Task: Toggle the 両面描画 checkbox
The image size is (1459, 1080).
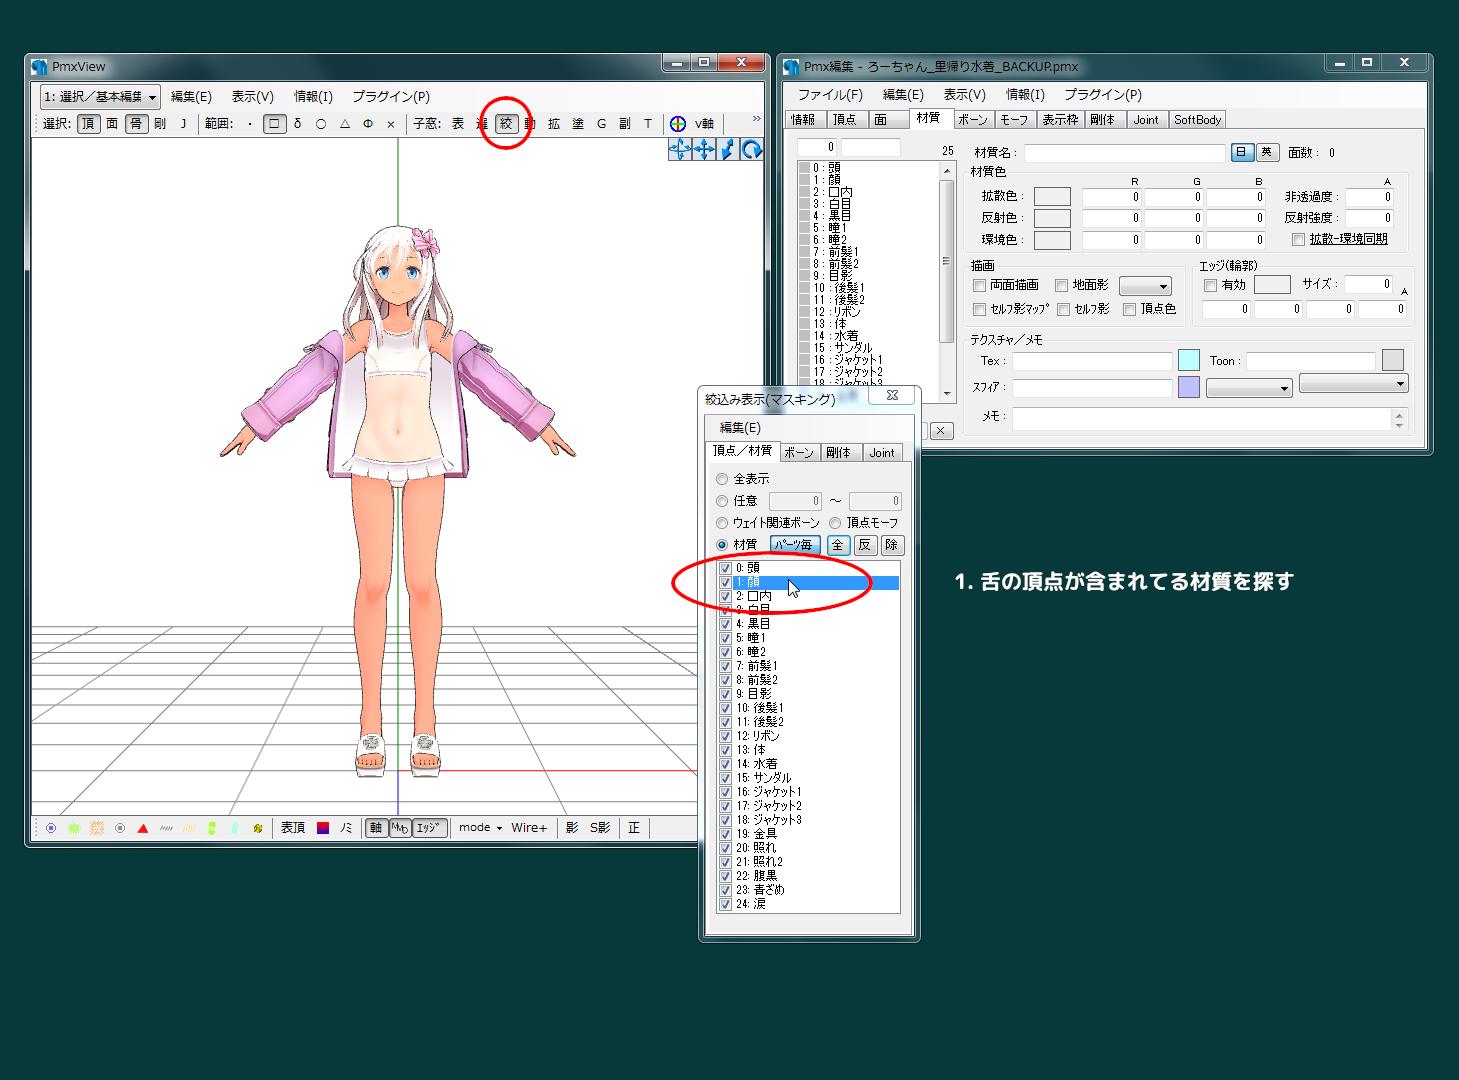Action: click(980, 285)
